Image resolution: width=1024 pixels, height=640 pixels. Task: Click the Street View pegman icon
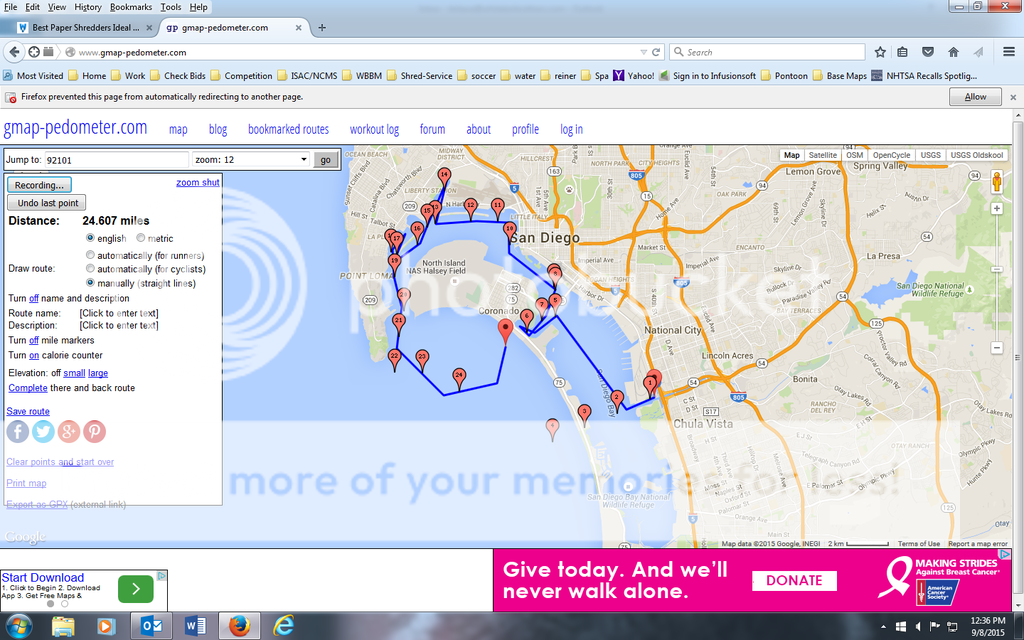pyautogui.click(x=996, y=181)
